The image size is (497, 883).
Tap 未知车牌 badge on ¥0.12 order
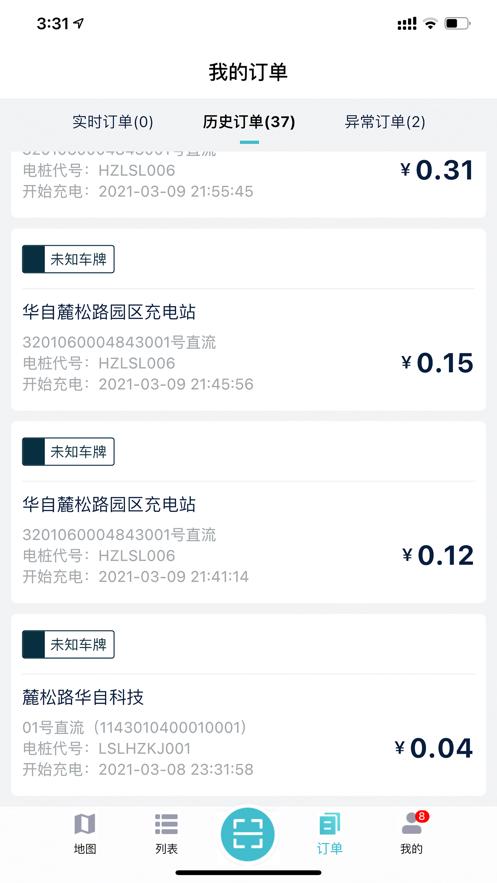(x=68, y=452)
